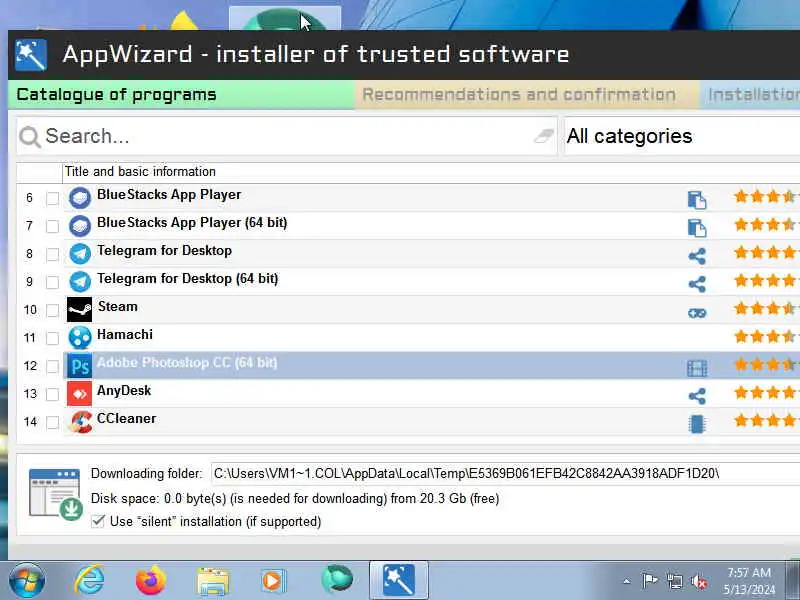
Task: Enable the CCleaner checkbox
Action: (x=52, y=422)
